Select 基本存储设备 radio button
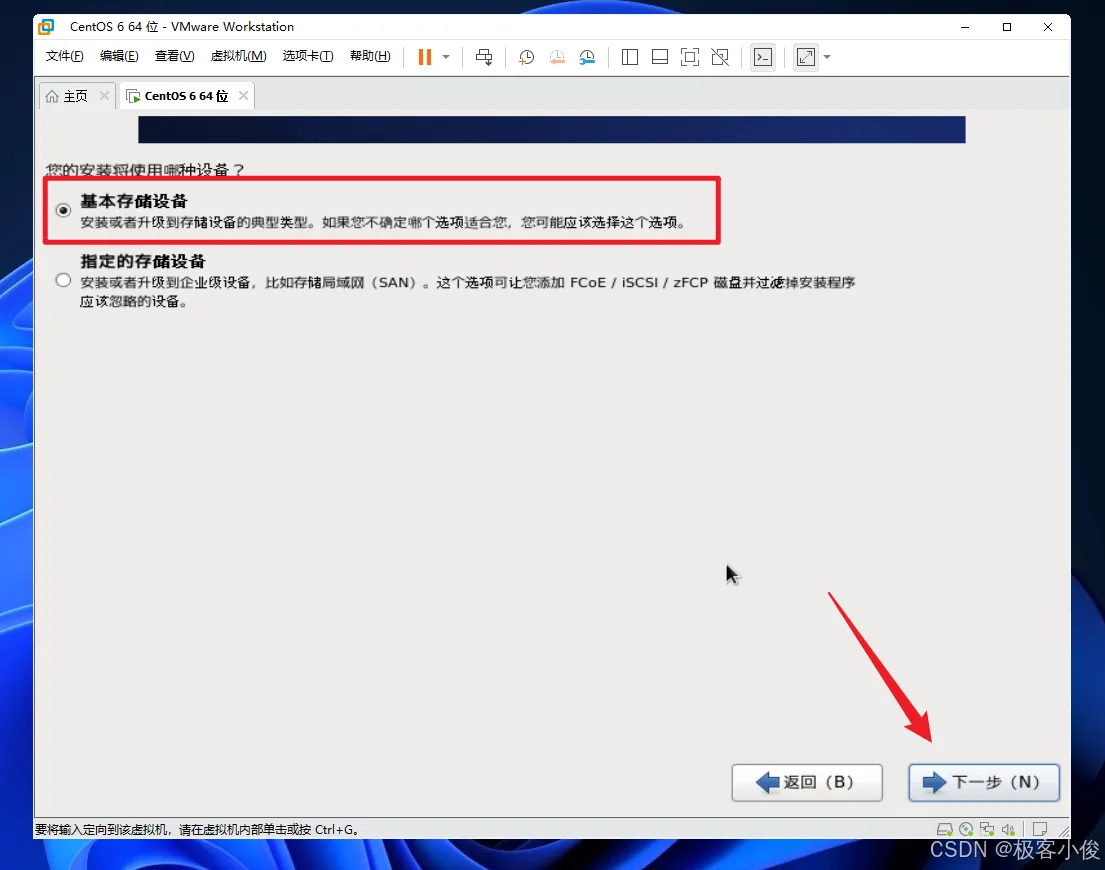This screenshot has width=1105, height=870. (63, 210)
